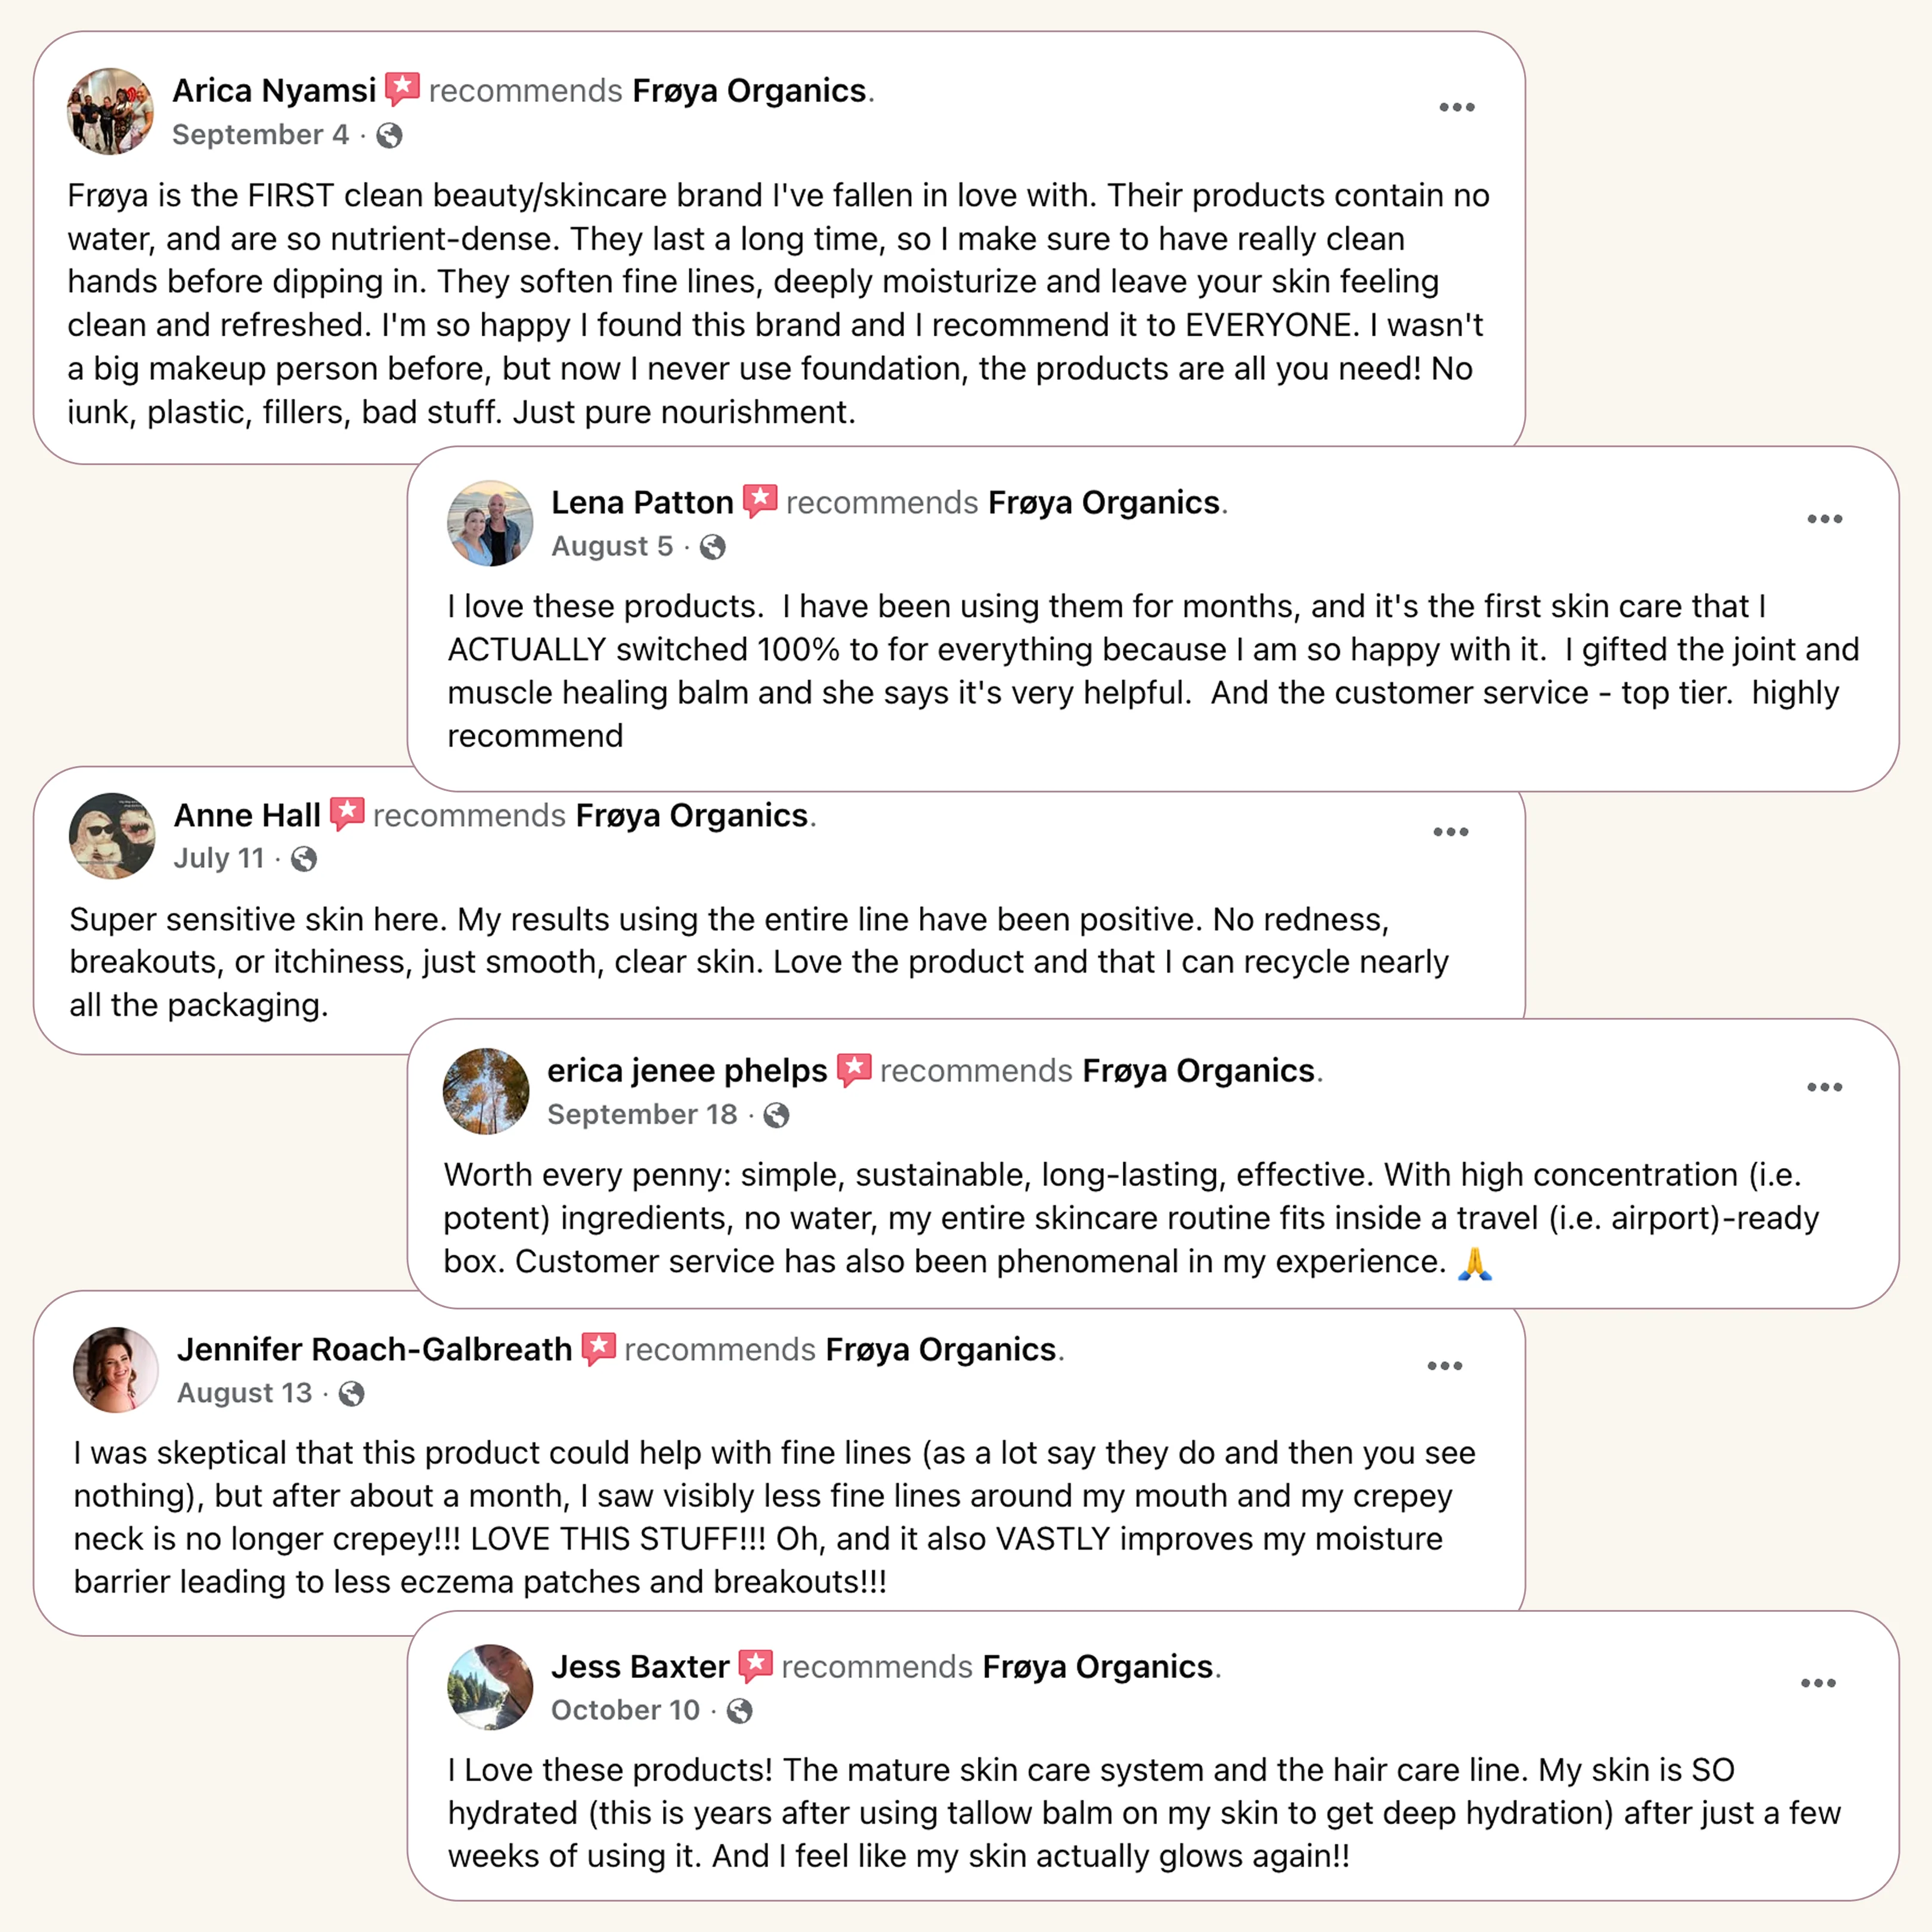
Task: Click the globe icon next to July 11
Action: (304, 859)
